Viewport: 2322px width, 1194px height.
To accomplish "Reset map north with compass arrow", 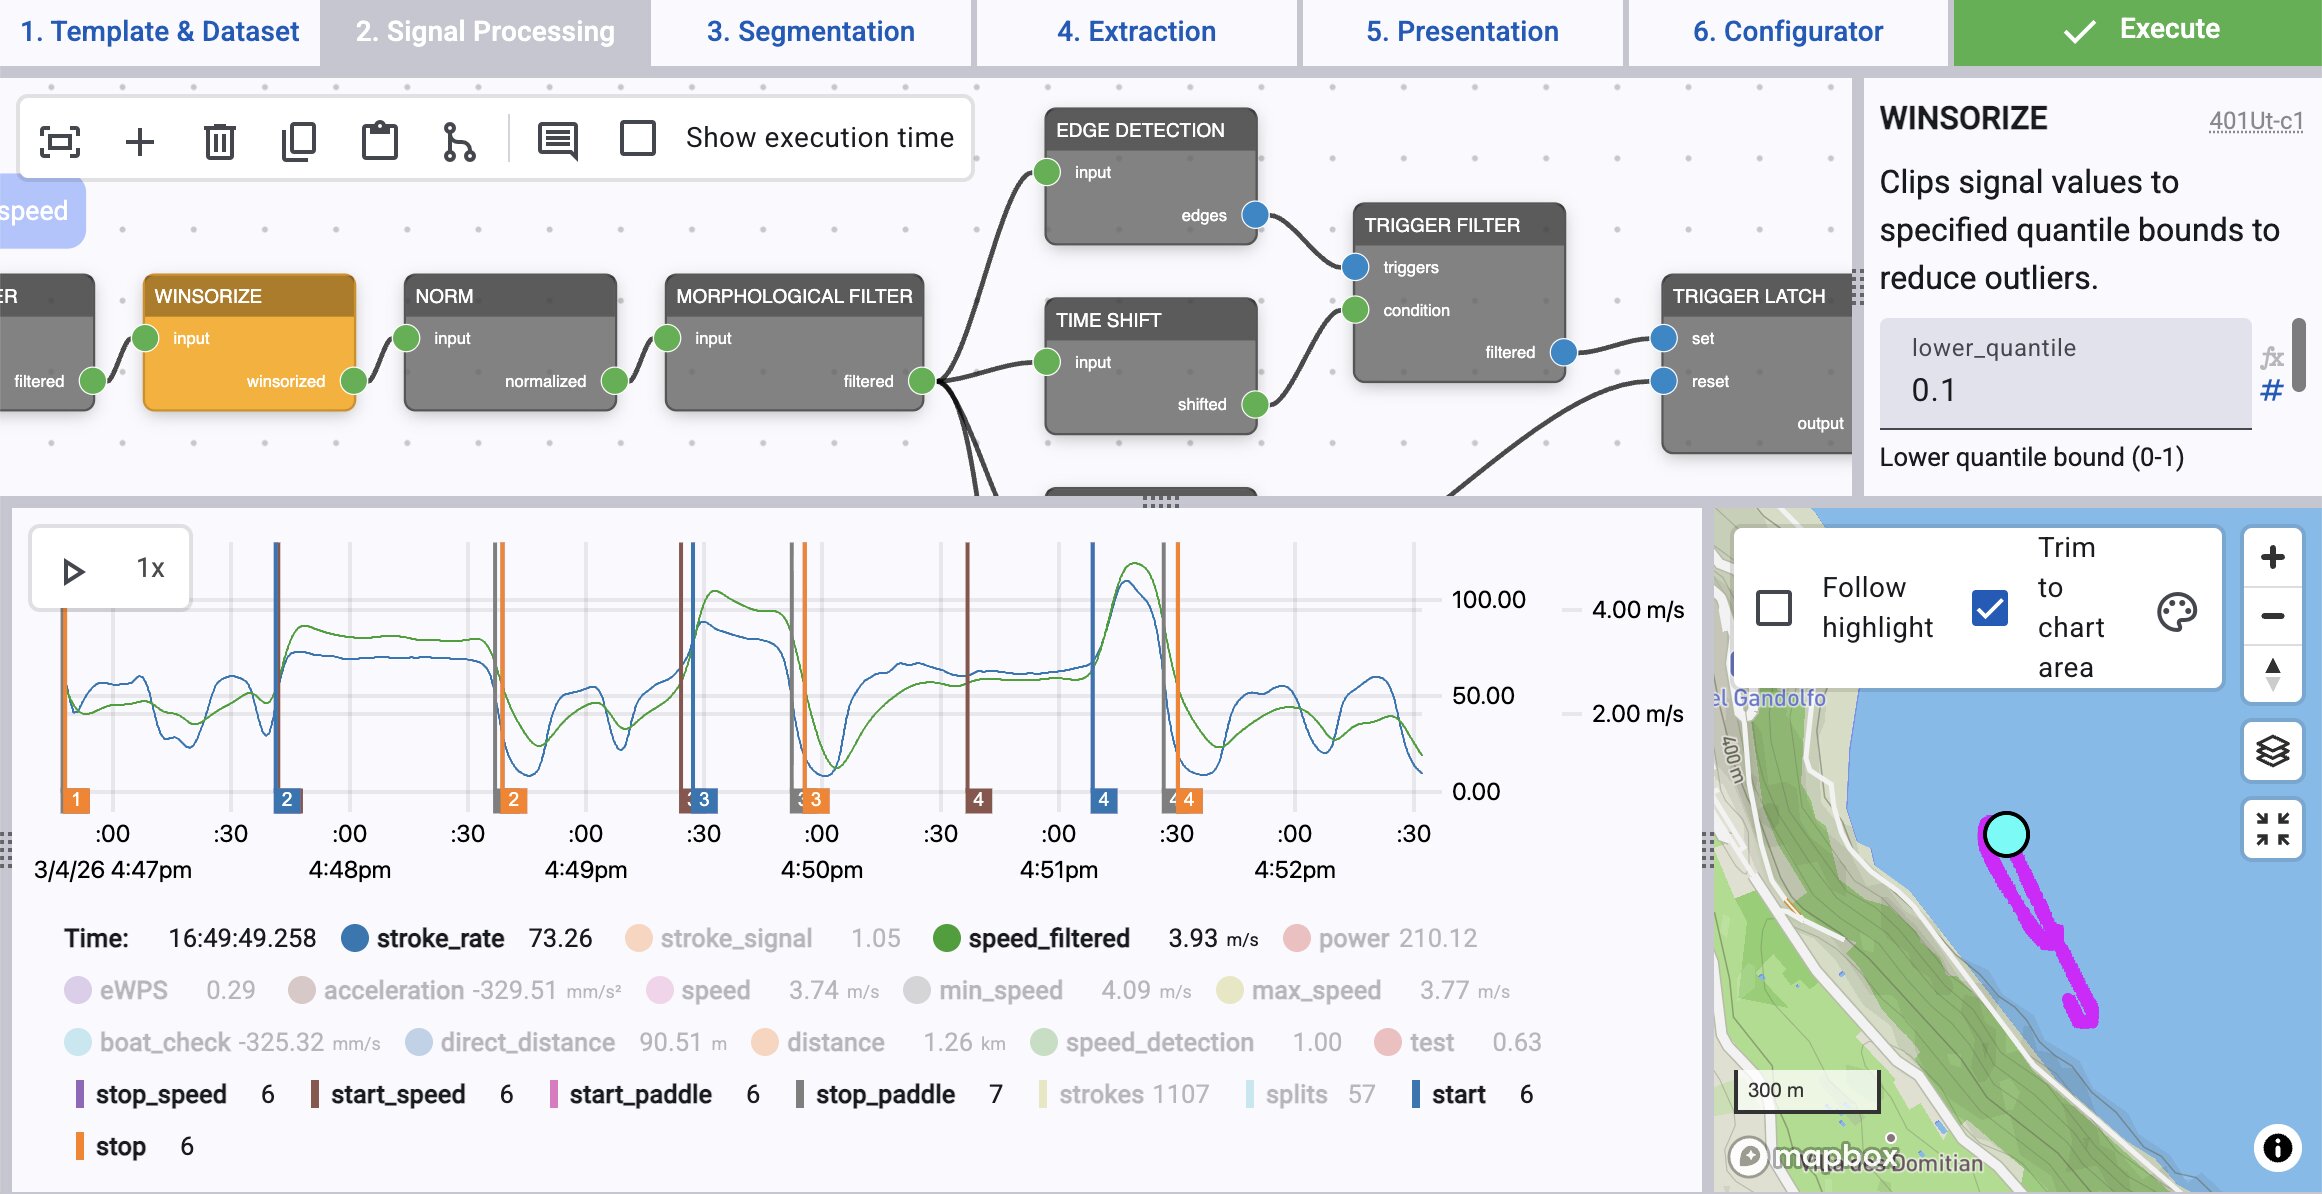I will pos(2272,674).
